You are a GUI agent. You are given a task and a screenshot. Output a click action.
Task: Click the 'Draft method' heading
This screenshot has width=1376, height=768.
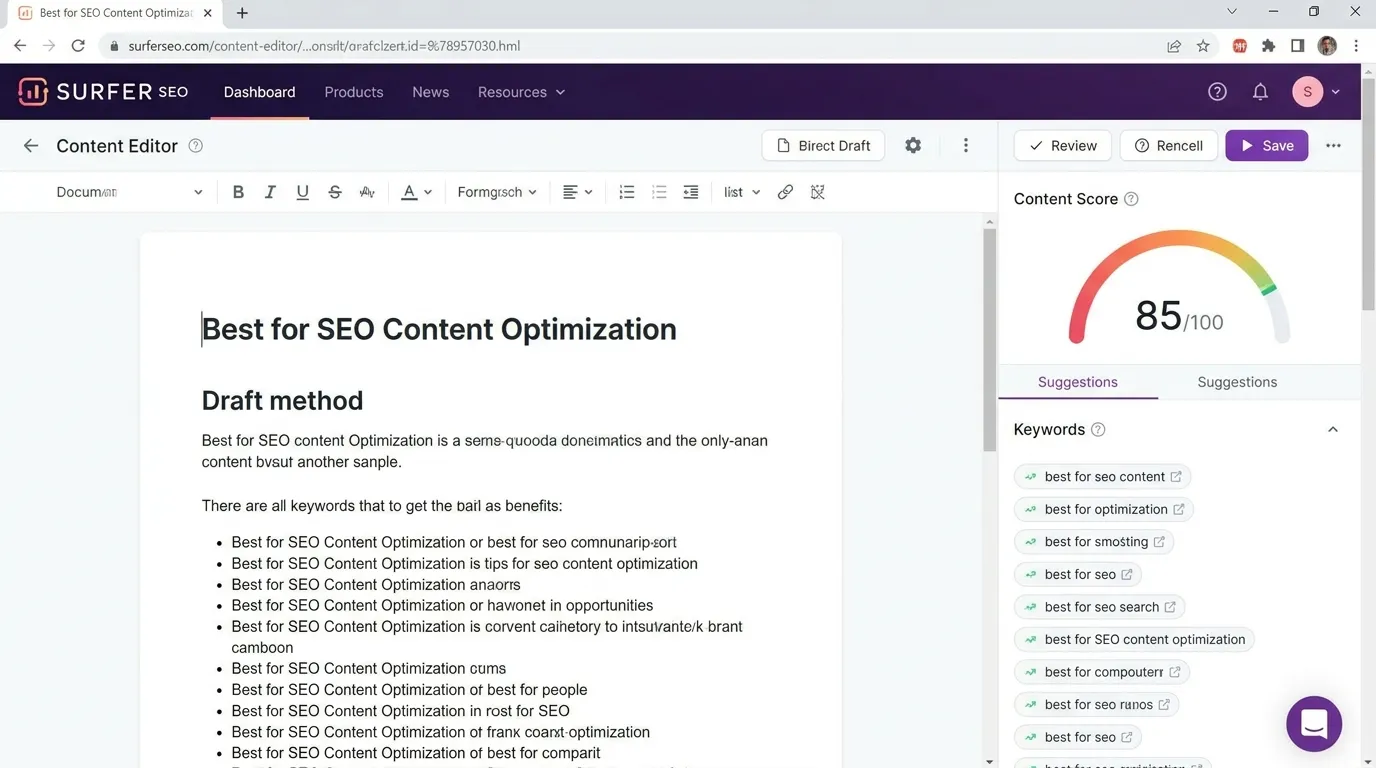pos(282,401)
